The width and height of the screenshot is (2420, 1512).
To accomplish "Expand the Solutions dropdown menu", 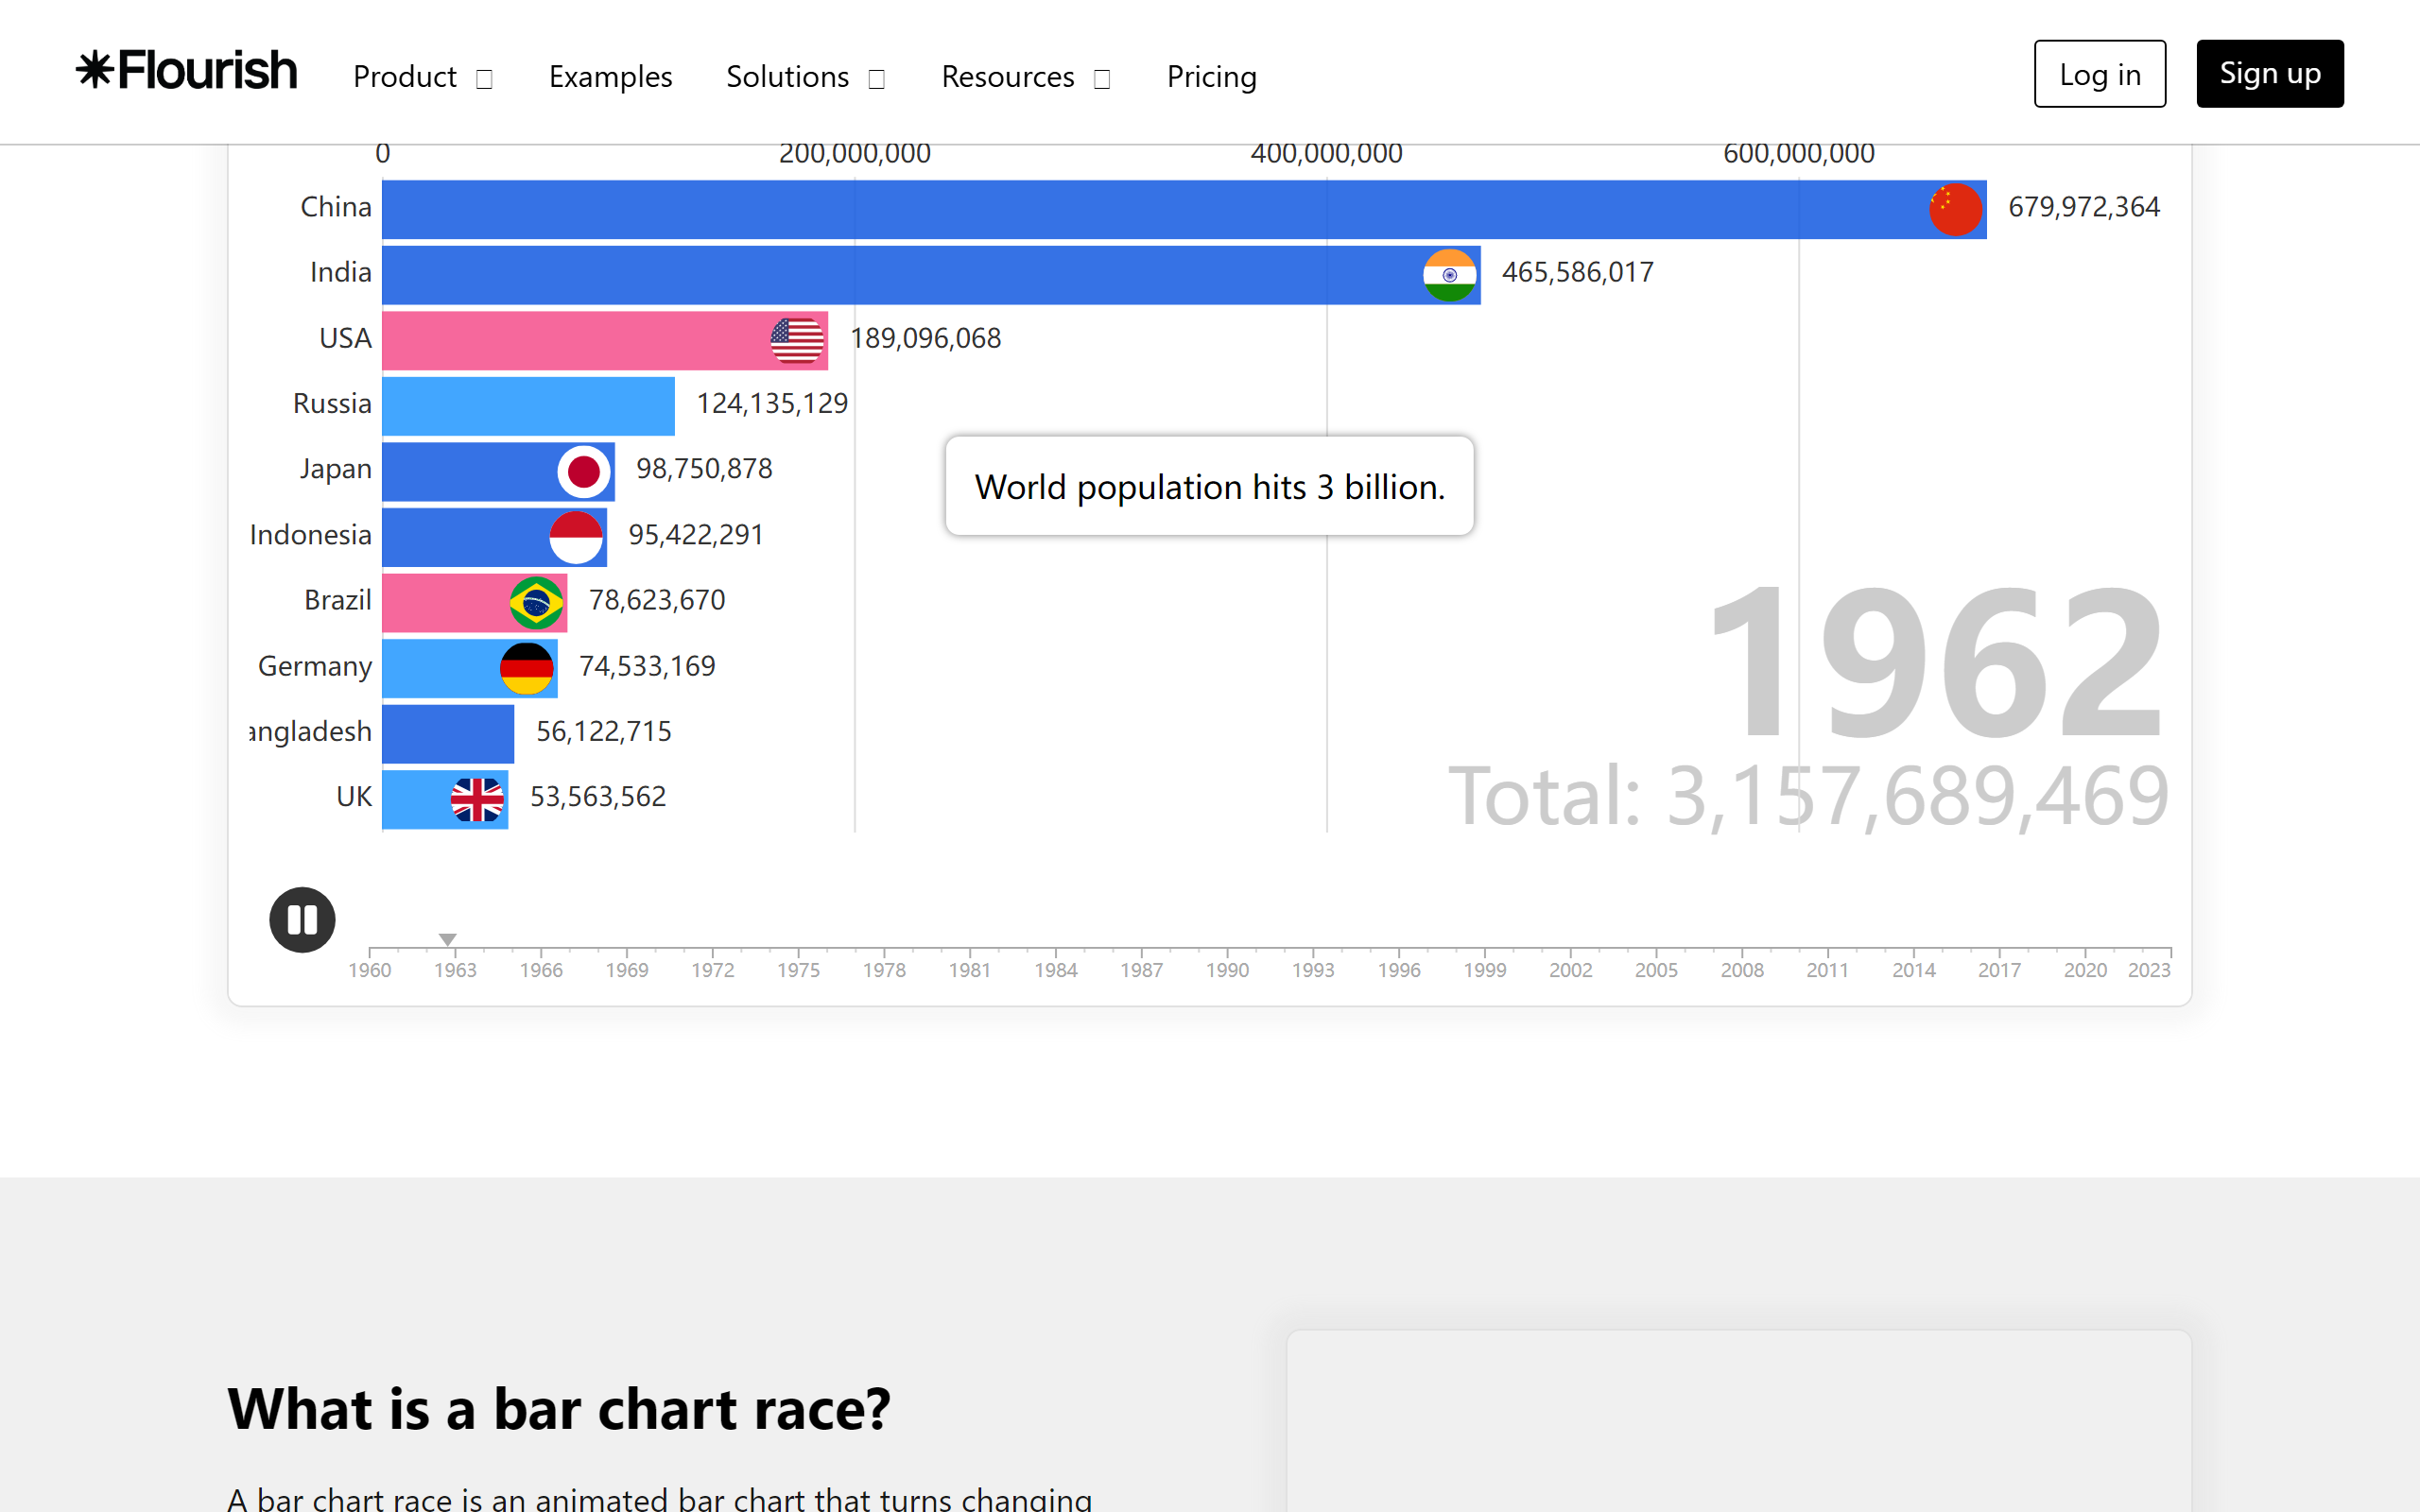I will point(806,77).
